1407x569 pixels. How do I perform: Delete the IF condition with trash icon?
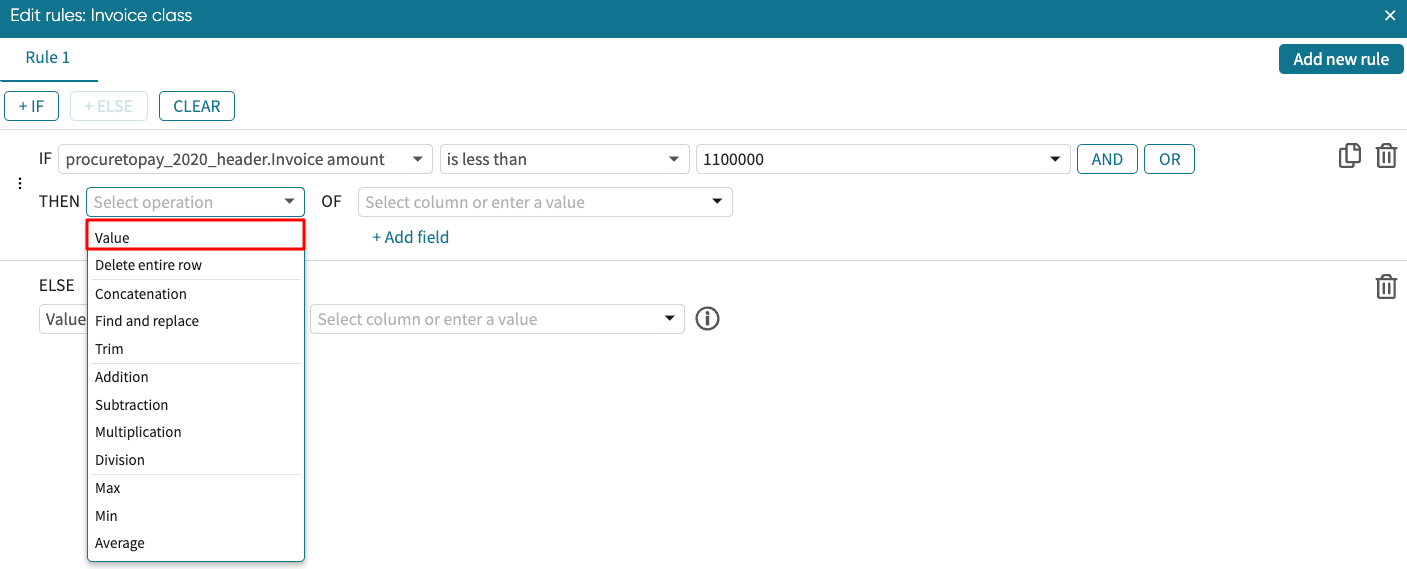point(1386,156)
